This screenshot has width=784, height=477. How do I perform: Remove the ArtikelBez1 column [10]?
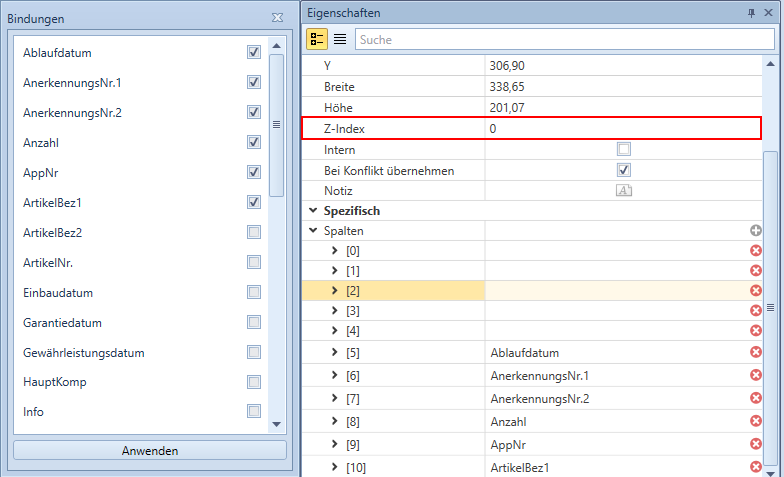point(756,467)
